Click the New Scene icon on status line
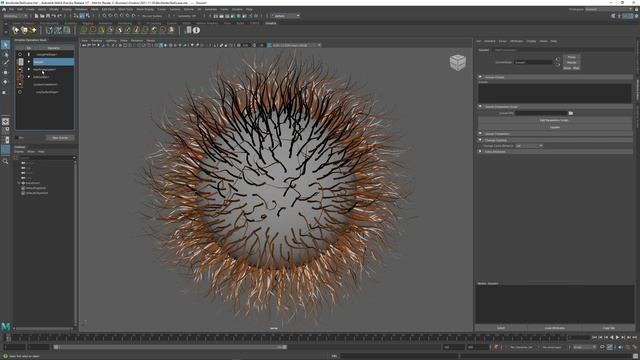Viewport: 640px width, 360px height. (36, 16)
